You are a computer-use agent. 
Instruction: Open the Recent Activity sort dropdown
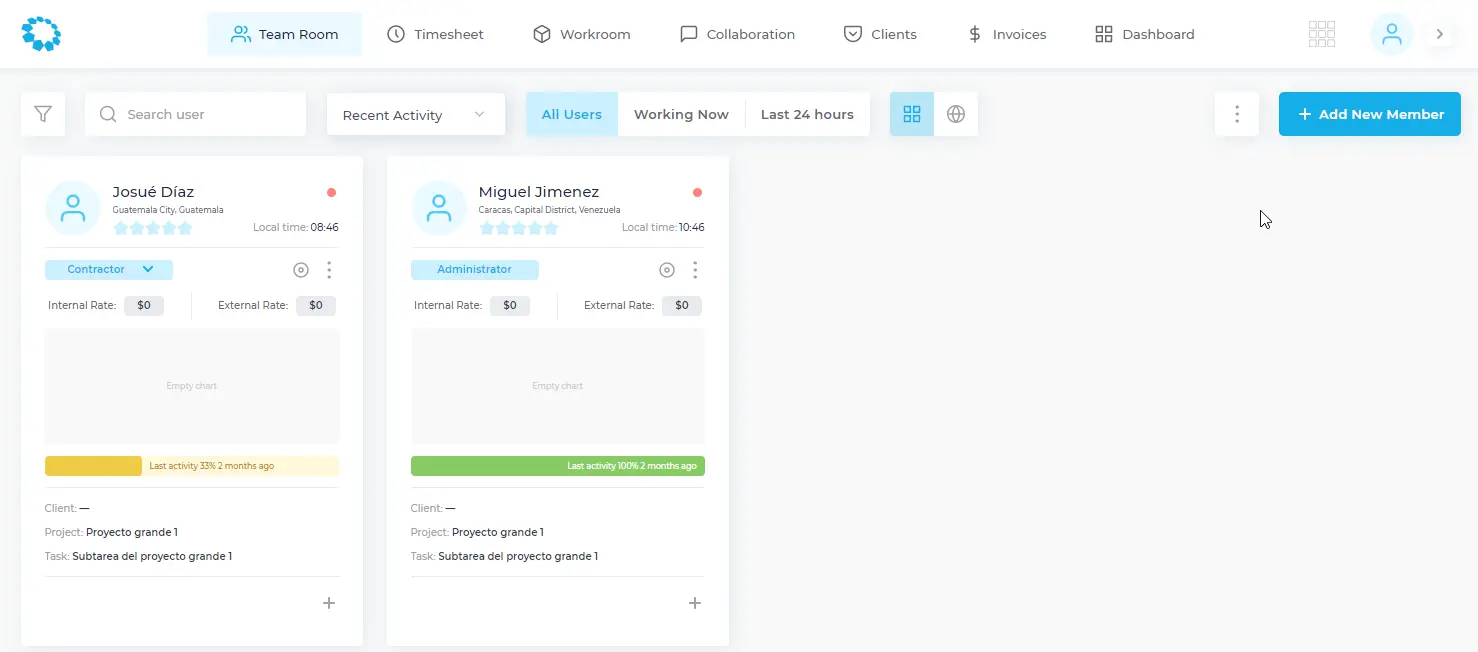click(415, 115)
